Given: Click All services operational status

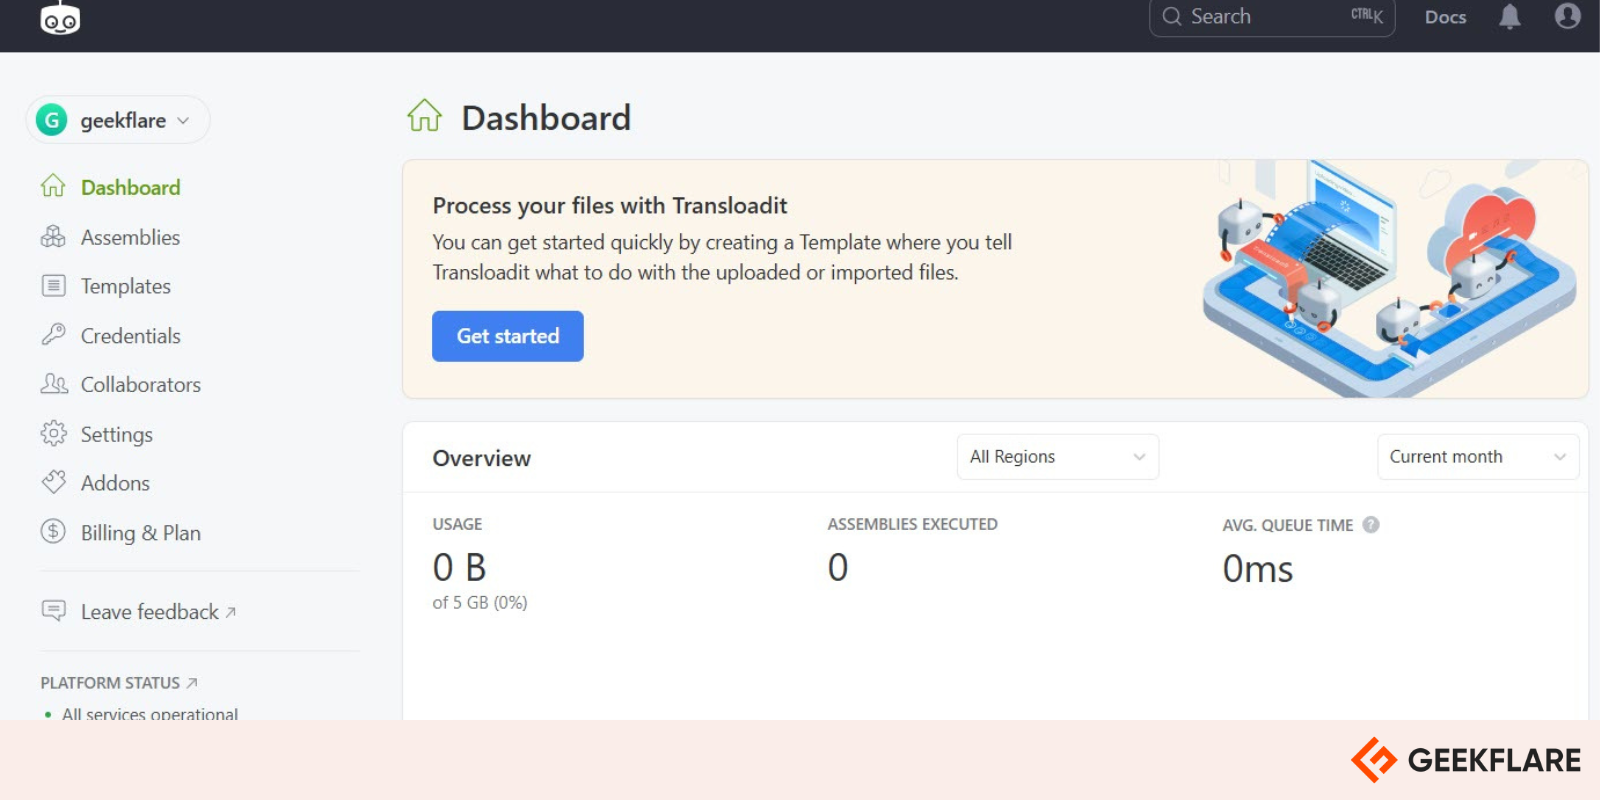Looking at the screenshot, I should pyautogui.click(x=150, y=712).
